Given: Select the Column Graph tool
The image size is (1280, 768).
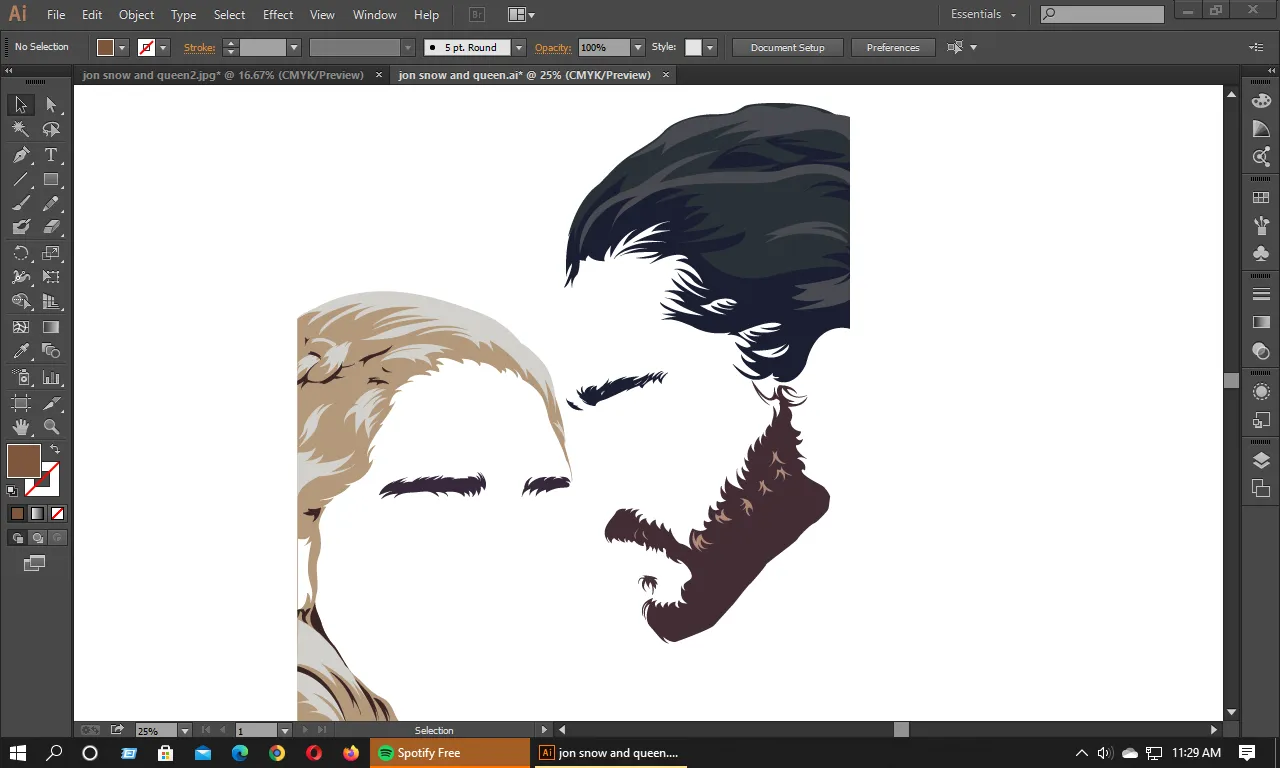Looking at the screenshot, I should point(51,378).
